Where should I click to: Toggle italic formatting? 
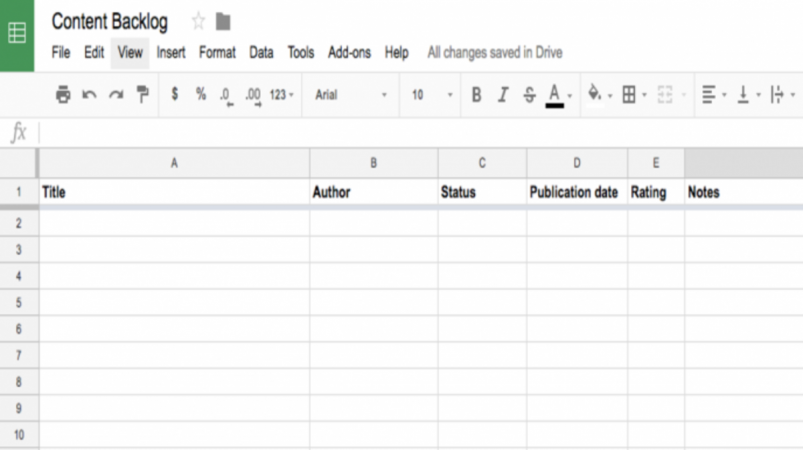click(x=503, y=95)
